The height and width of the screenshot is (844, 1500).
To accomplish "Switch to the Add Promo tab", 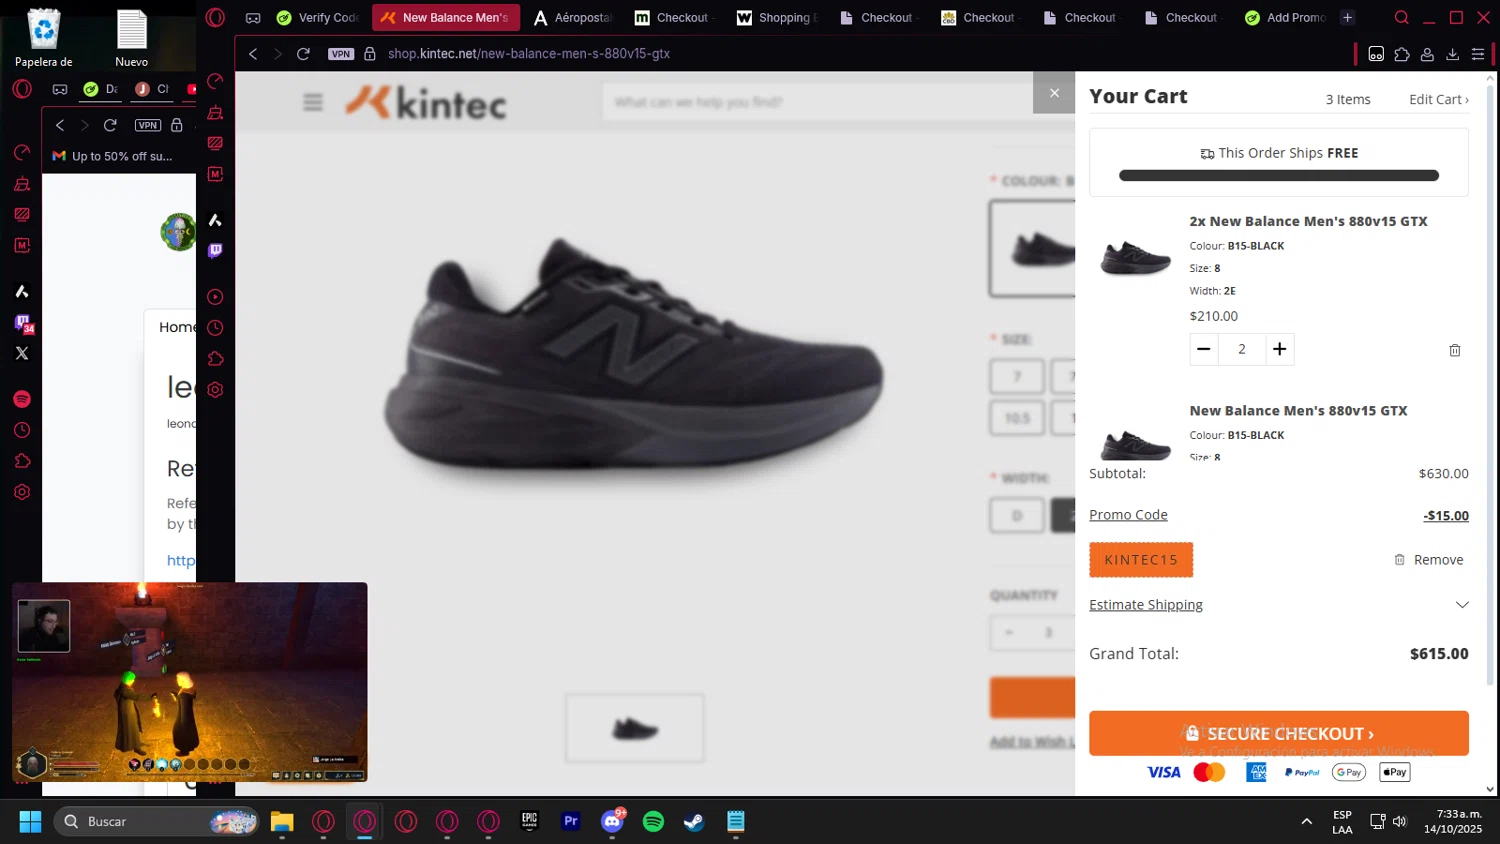I will [1285, 18].
